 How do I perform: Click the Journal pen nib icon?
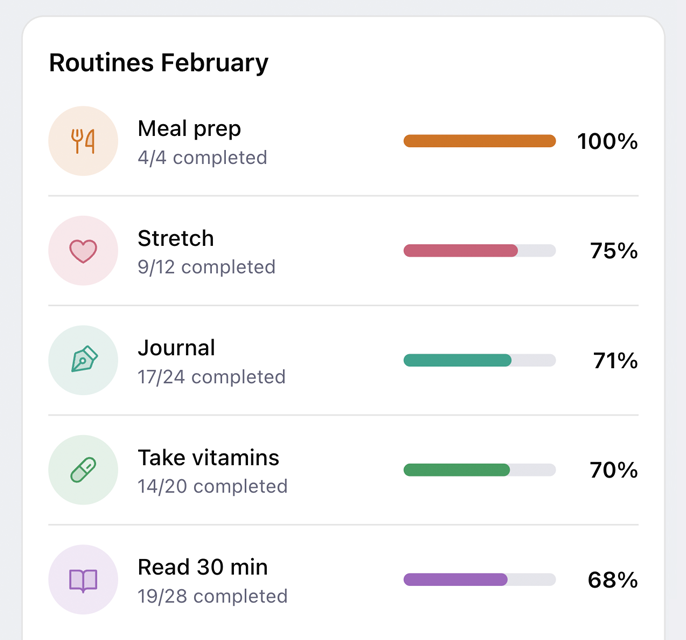point(83,360)
